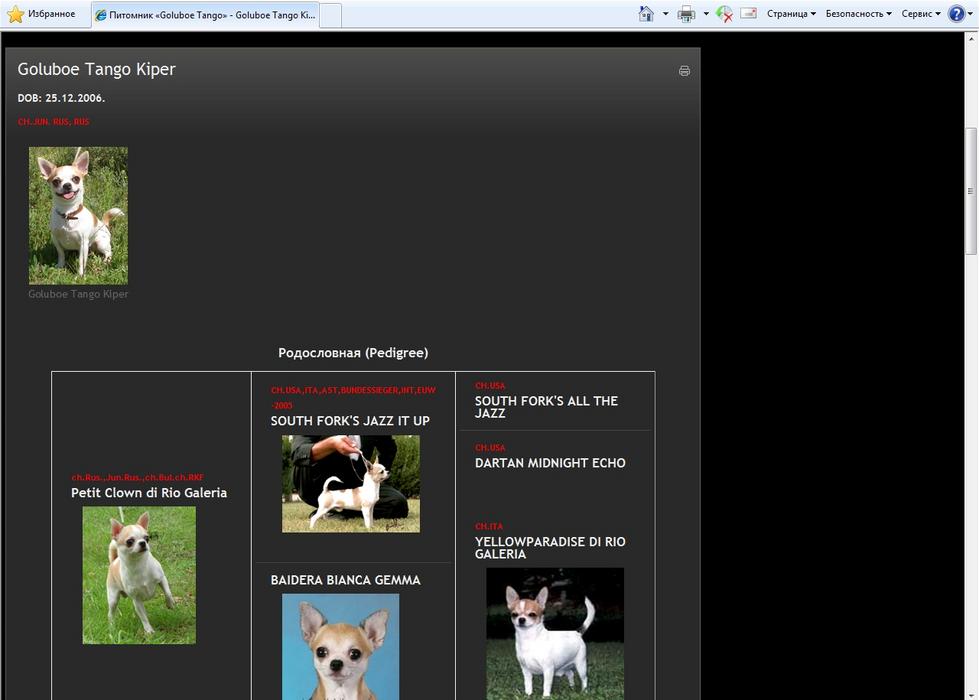Open a new blank tab
The width and height of the screenshot is (979, 700).
click(331, 15)
